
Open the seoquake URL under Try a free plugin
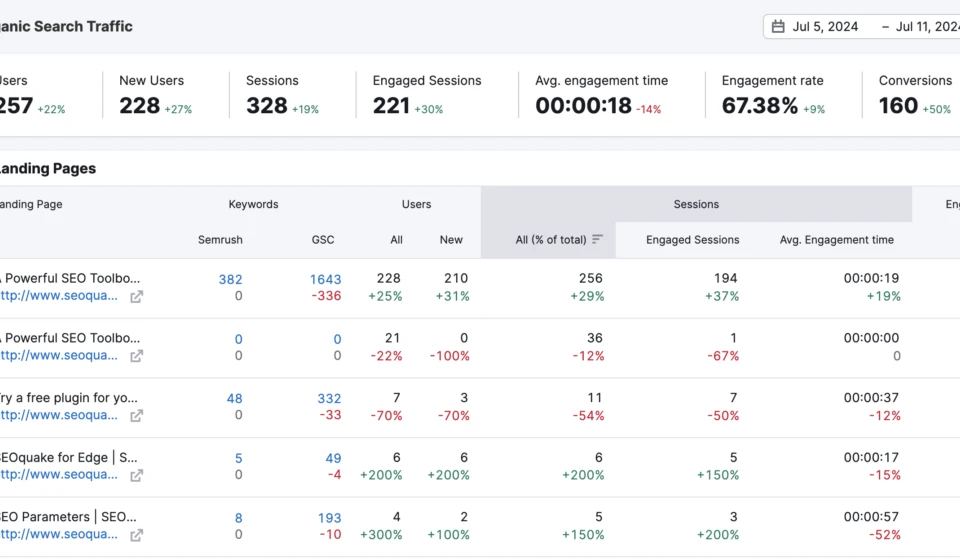click(59, 415)
